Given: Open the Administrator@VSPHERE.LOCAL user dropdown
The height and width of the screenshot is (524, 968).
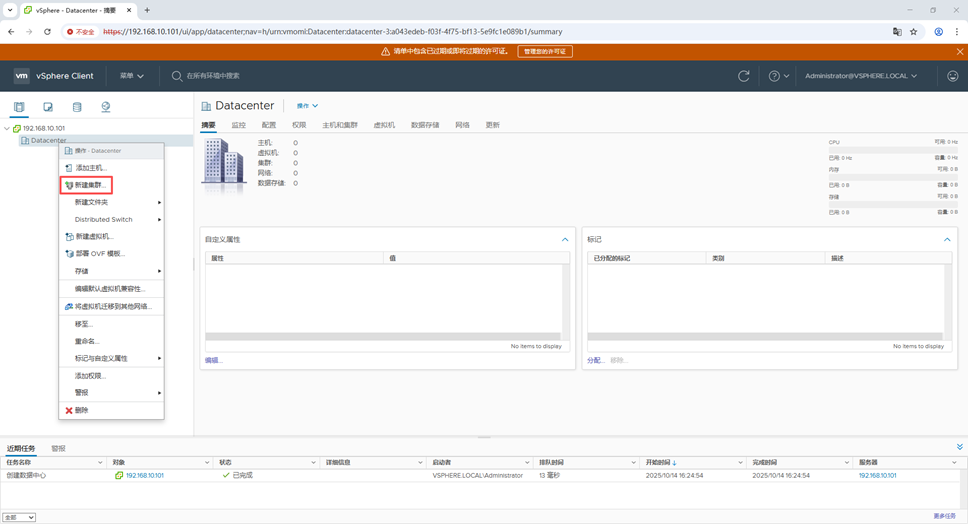Looking at the screenshot, I should pos(861,76).
